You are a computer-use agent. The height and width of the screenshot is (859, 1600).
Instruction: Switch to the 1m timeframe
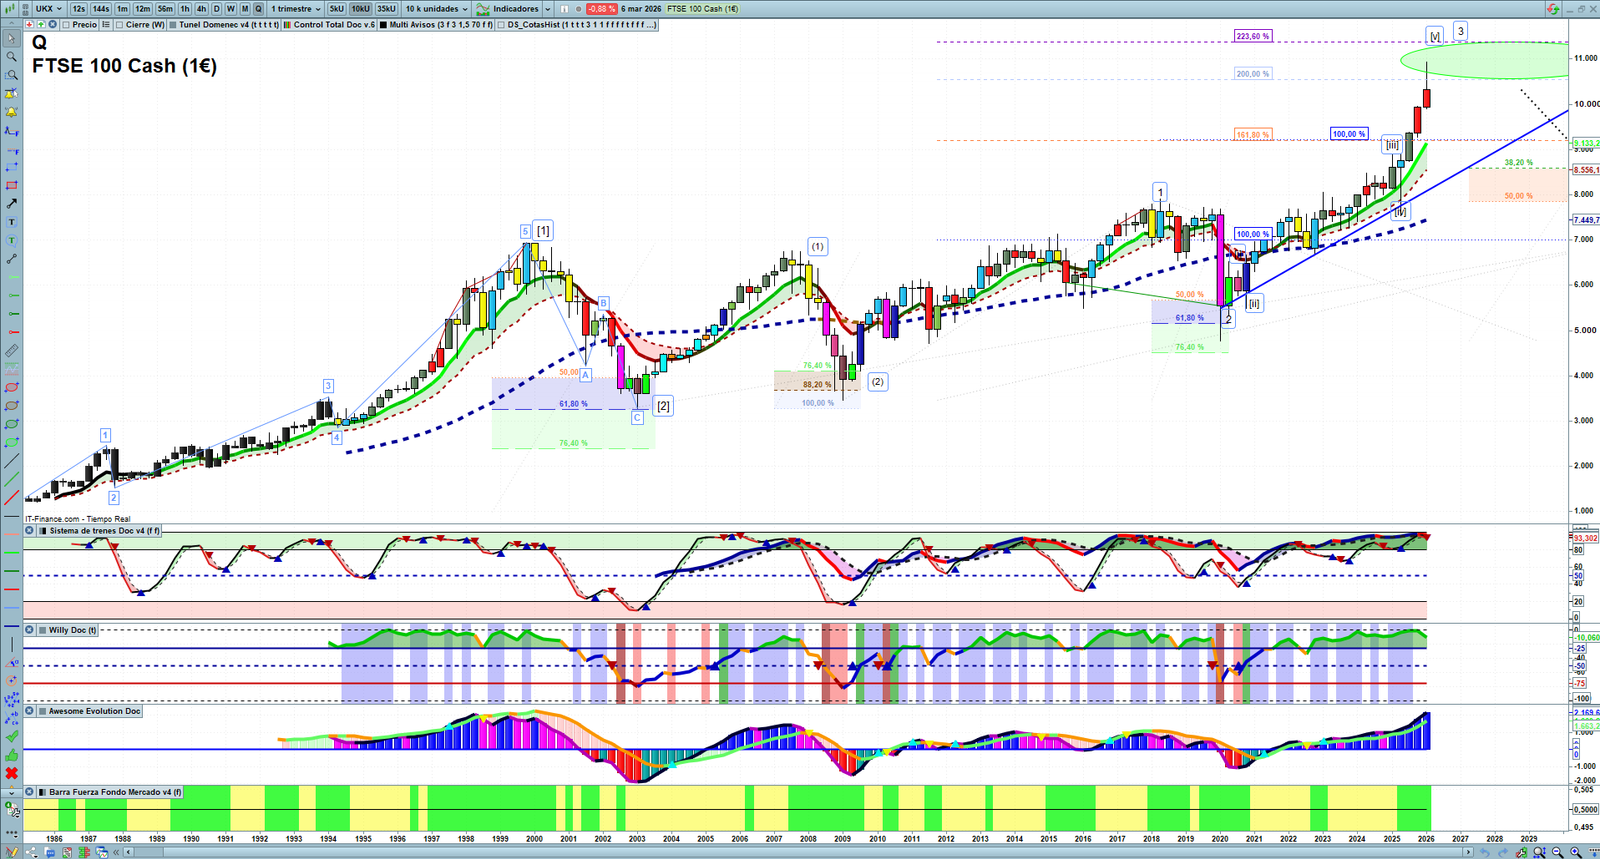tap(122, 9)
